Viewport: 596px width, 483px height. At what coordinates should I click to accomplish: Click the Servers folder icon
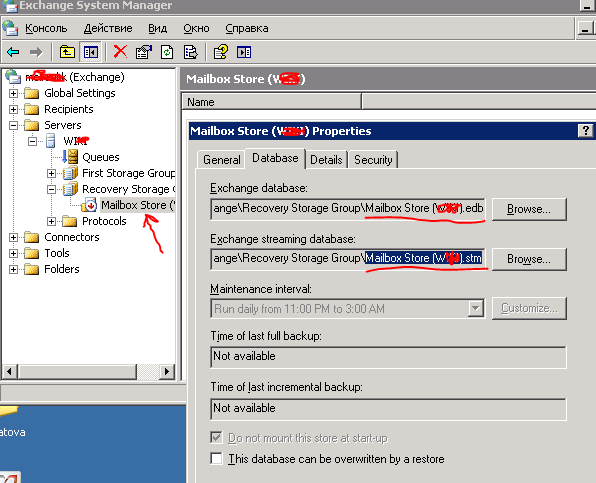(32, 125)
